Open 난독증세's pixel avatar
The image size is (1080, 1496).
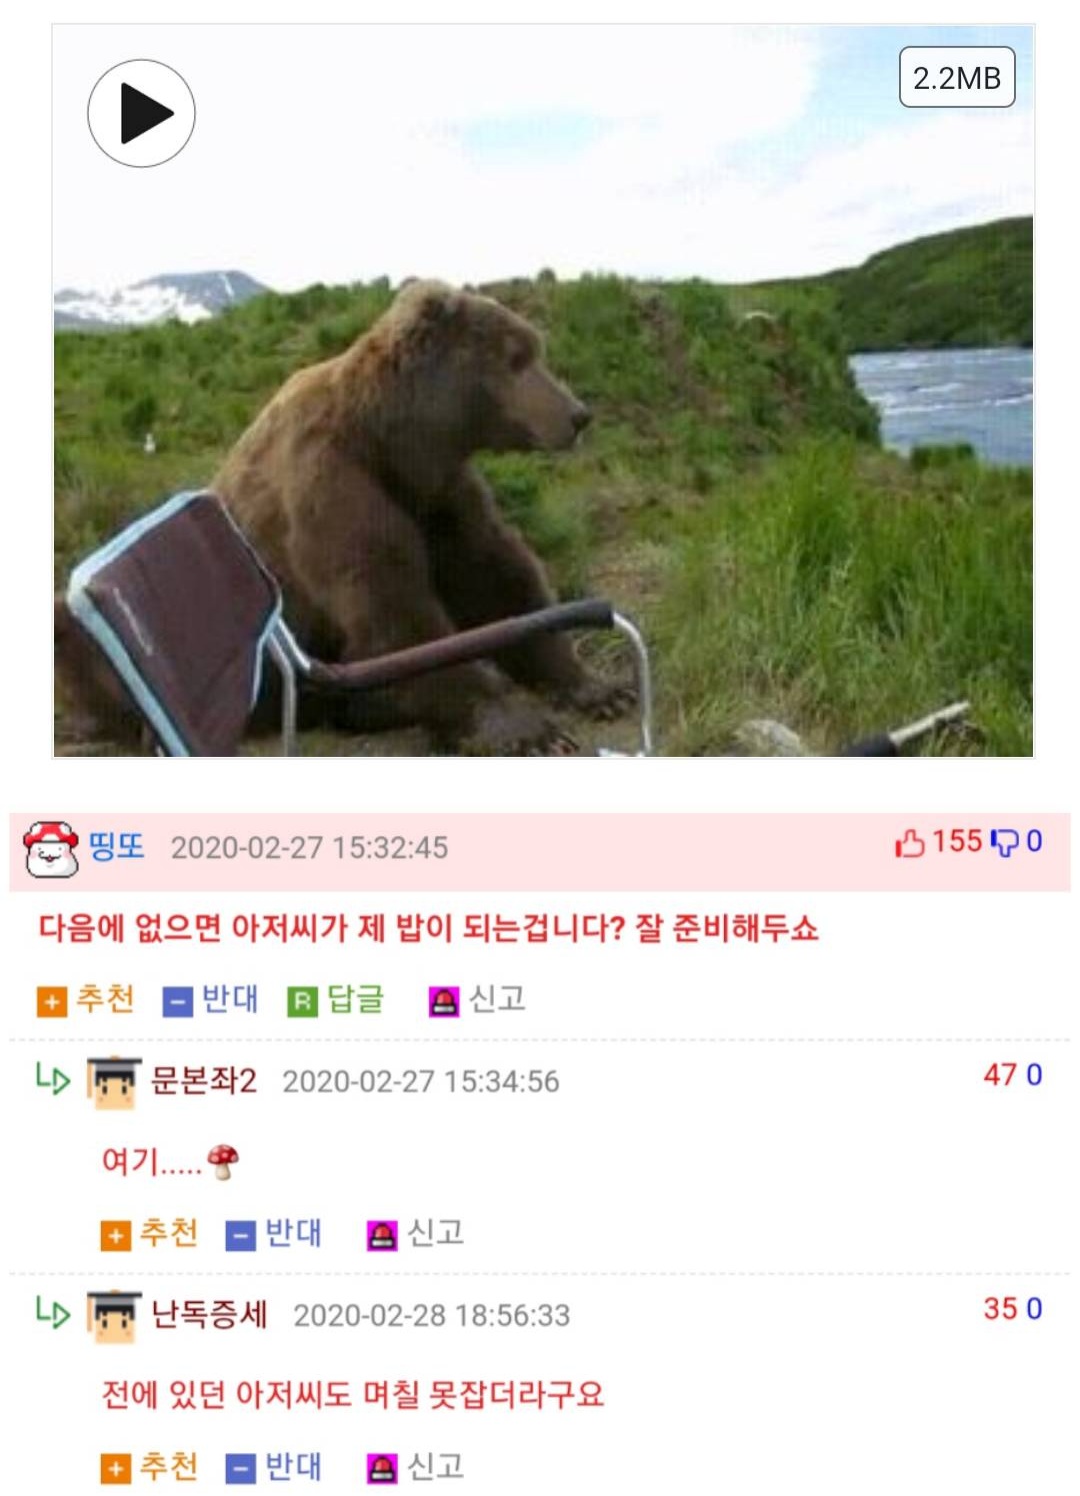pos(114,1316)
